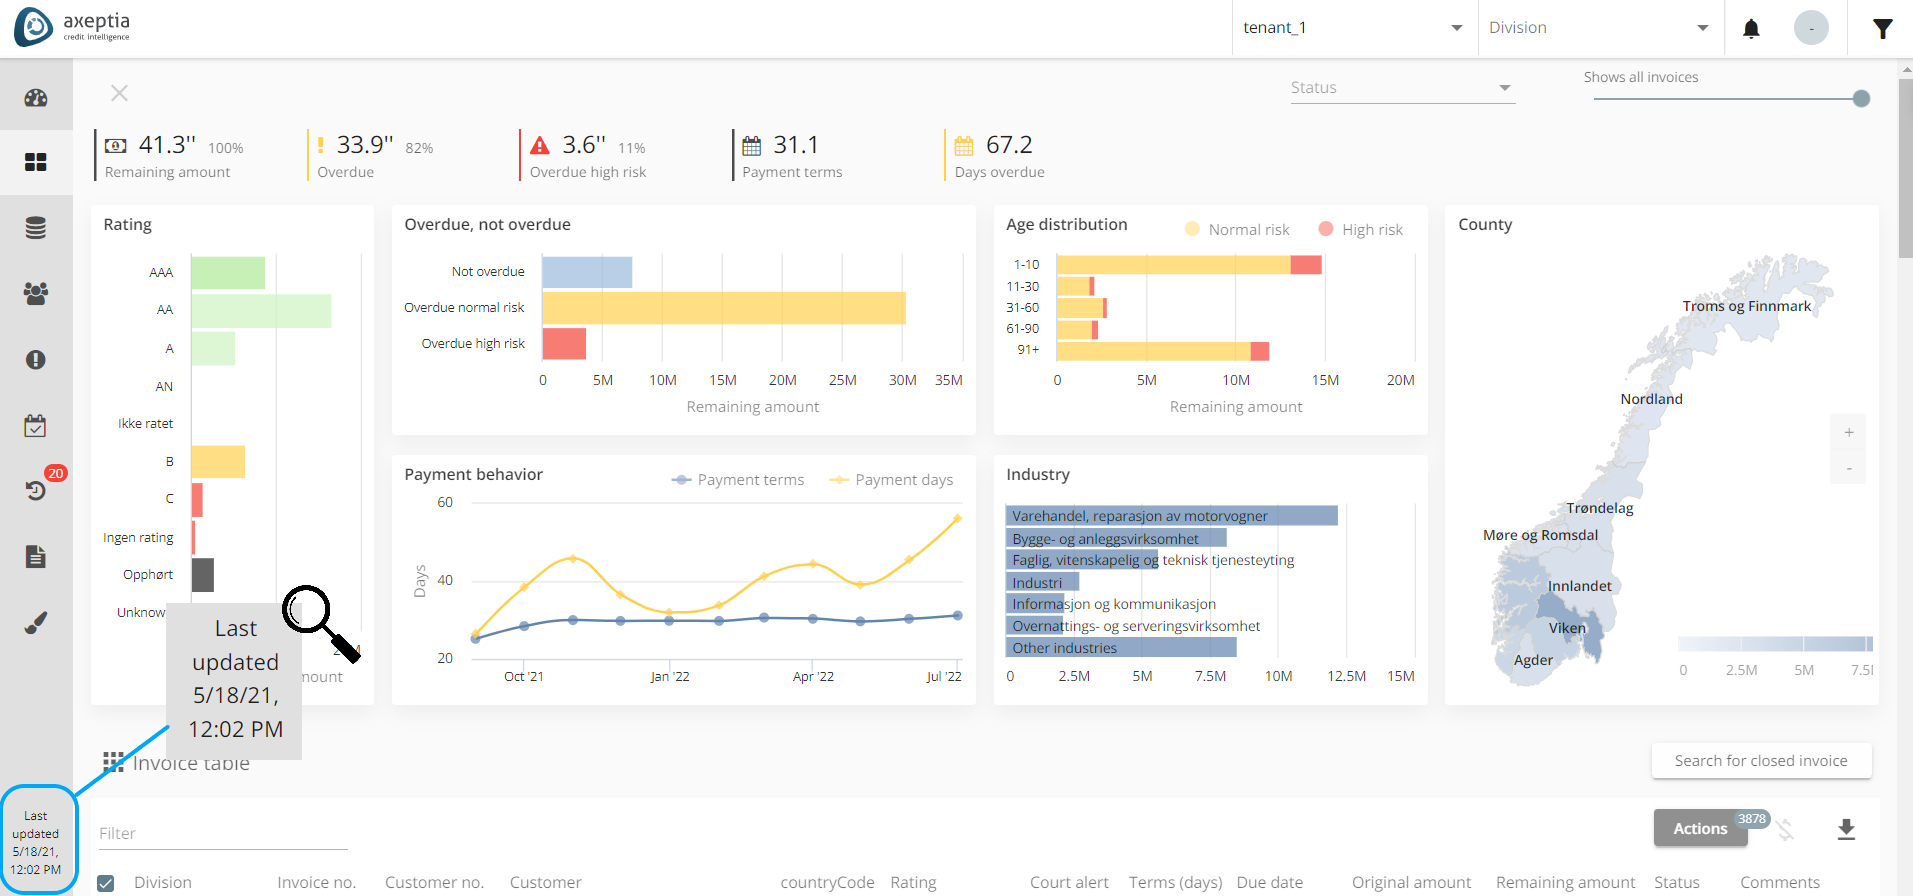Adjust the Shows all invoices slider handle
Viewport: 1913px width, 896px height.
pyautogui.click(x=1861, y=98)
